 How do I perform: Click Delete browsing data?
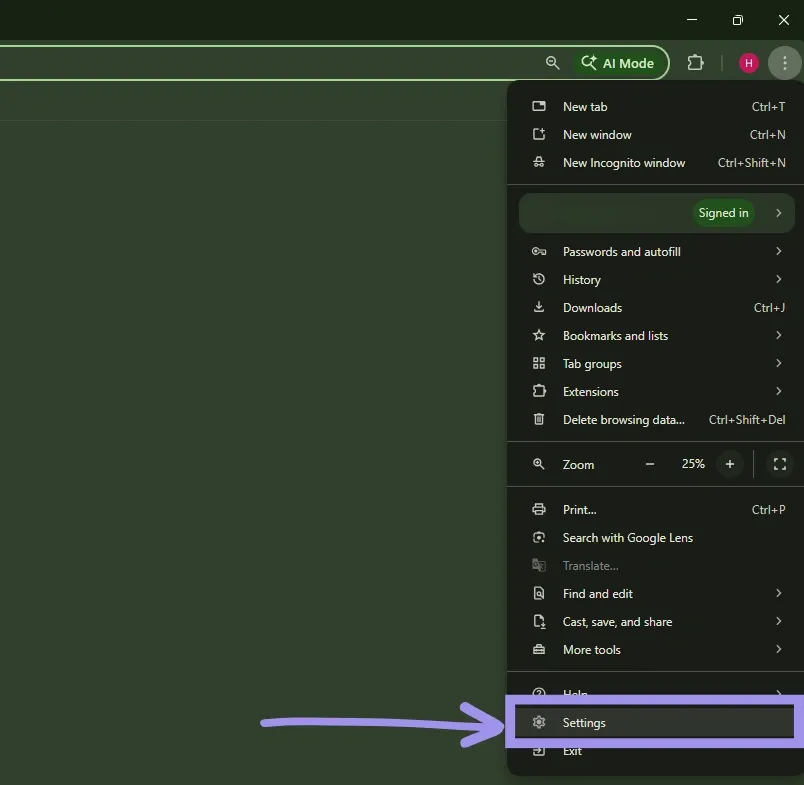point(624,419)
